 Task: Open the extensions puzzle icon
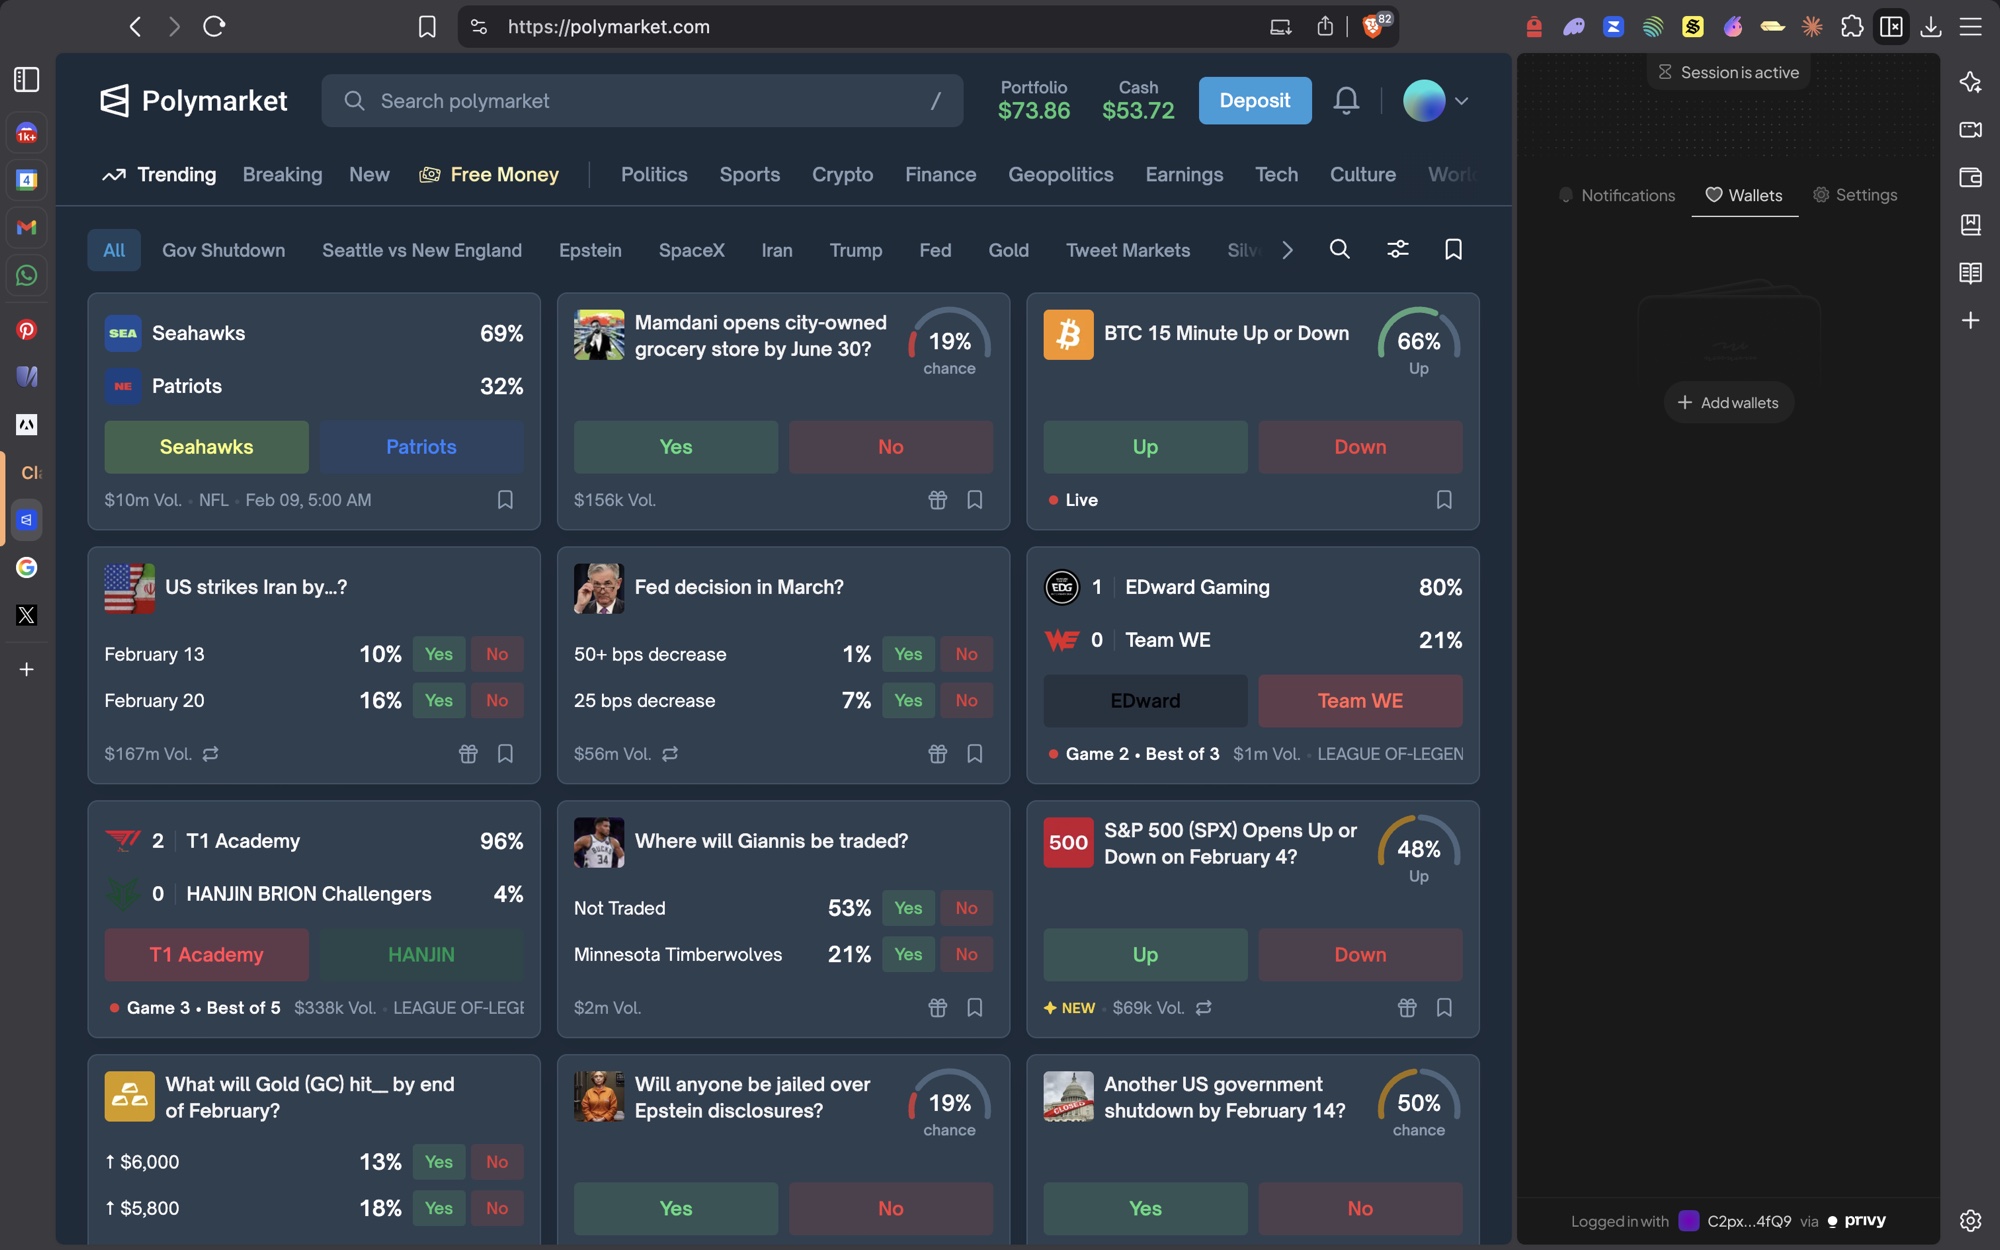click(1851, 26)
